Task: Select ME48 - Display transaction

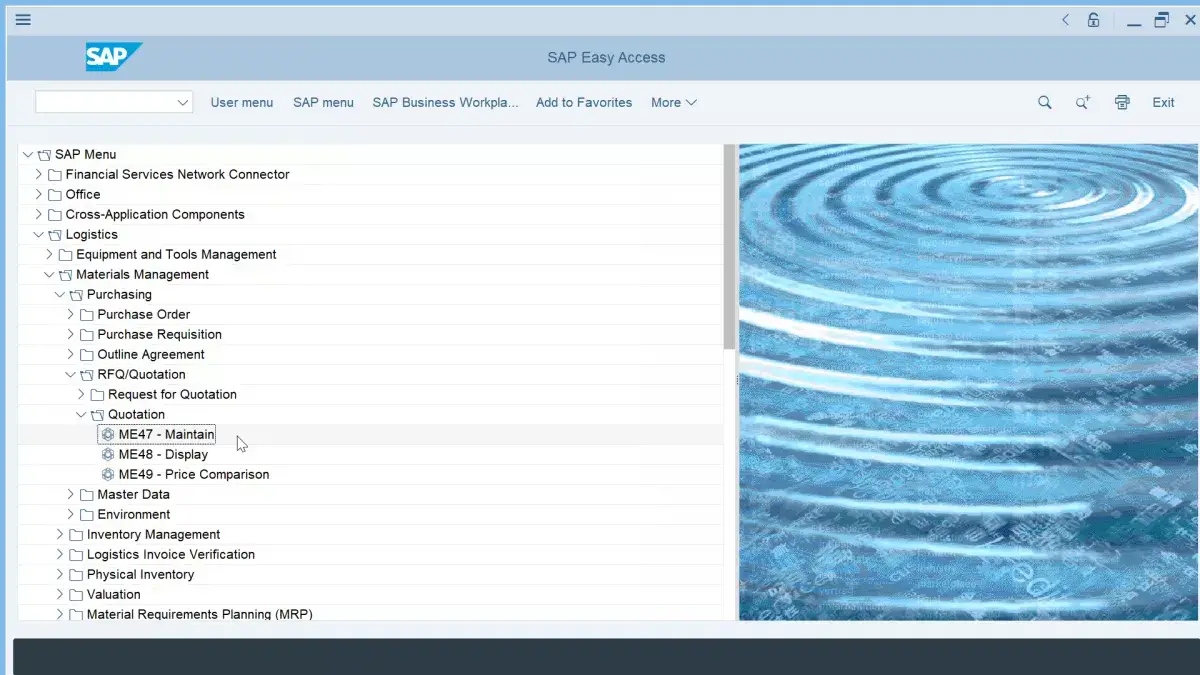Action: click(164, 454)
